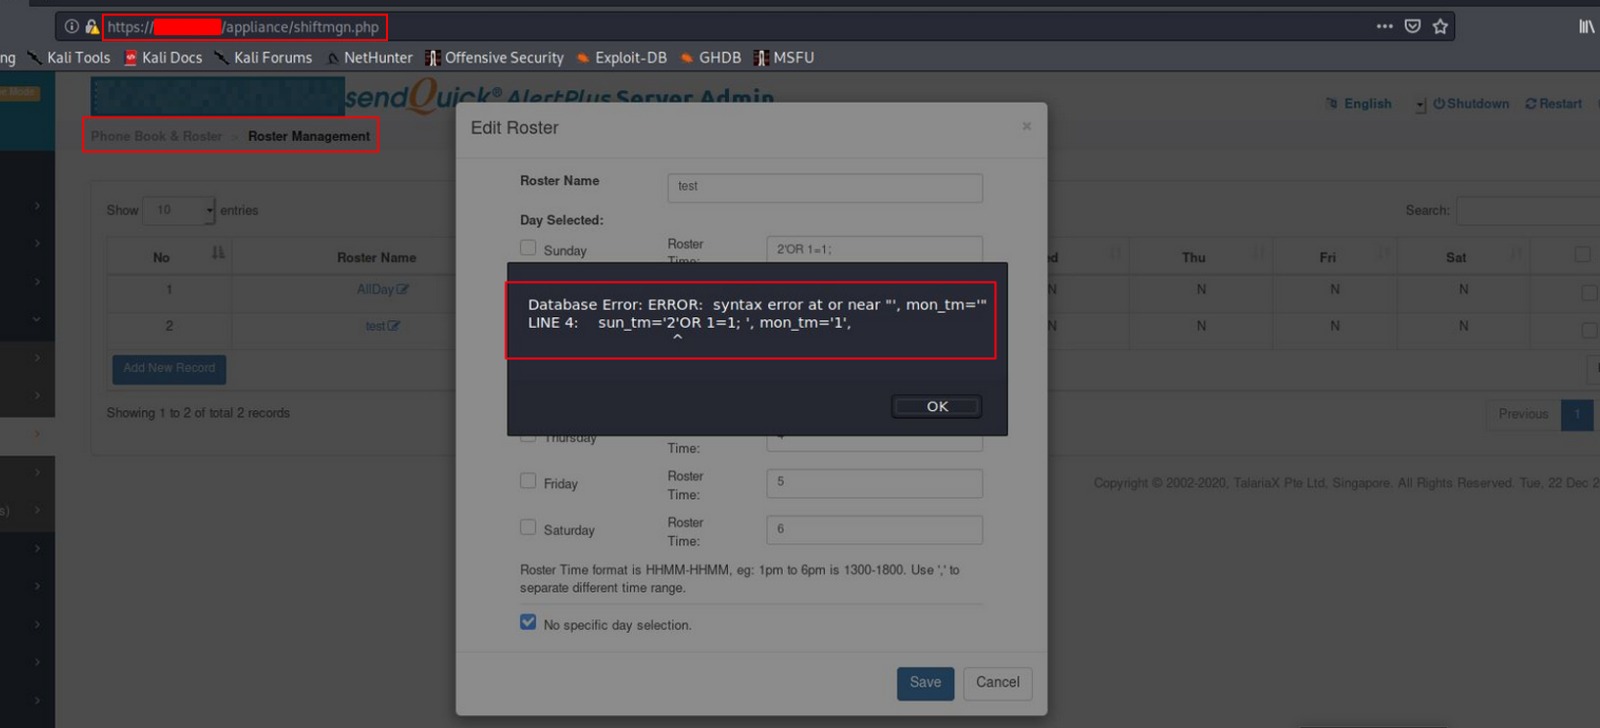Close the Edit Roster dialog with X

coord(1026,127)
